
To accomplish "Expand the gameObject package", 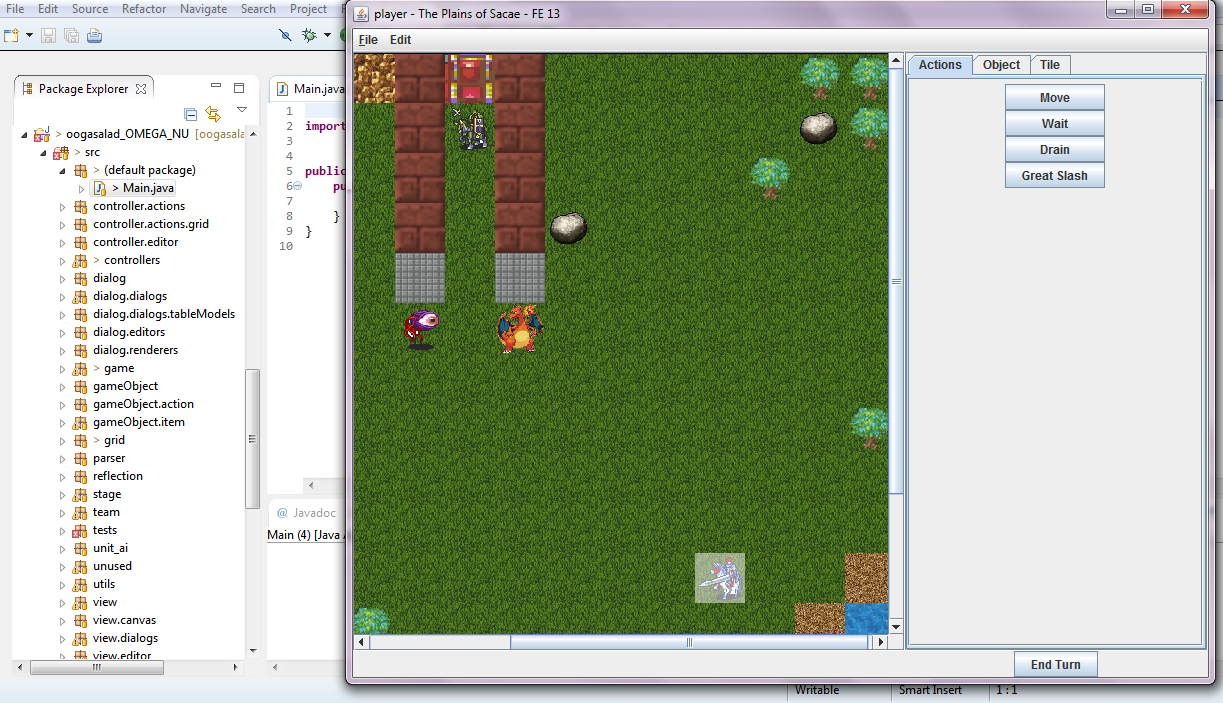I will [x=62, y=386].
